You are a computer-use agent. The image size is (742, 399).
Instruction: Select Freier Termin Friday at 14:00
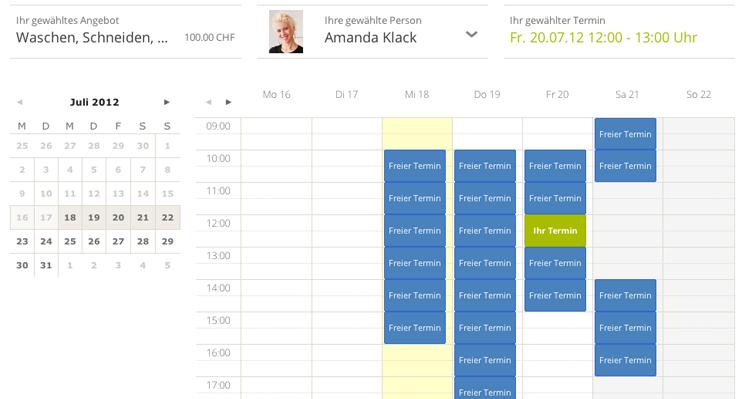[x=555, y=295]
